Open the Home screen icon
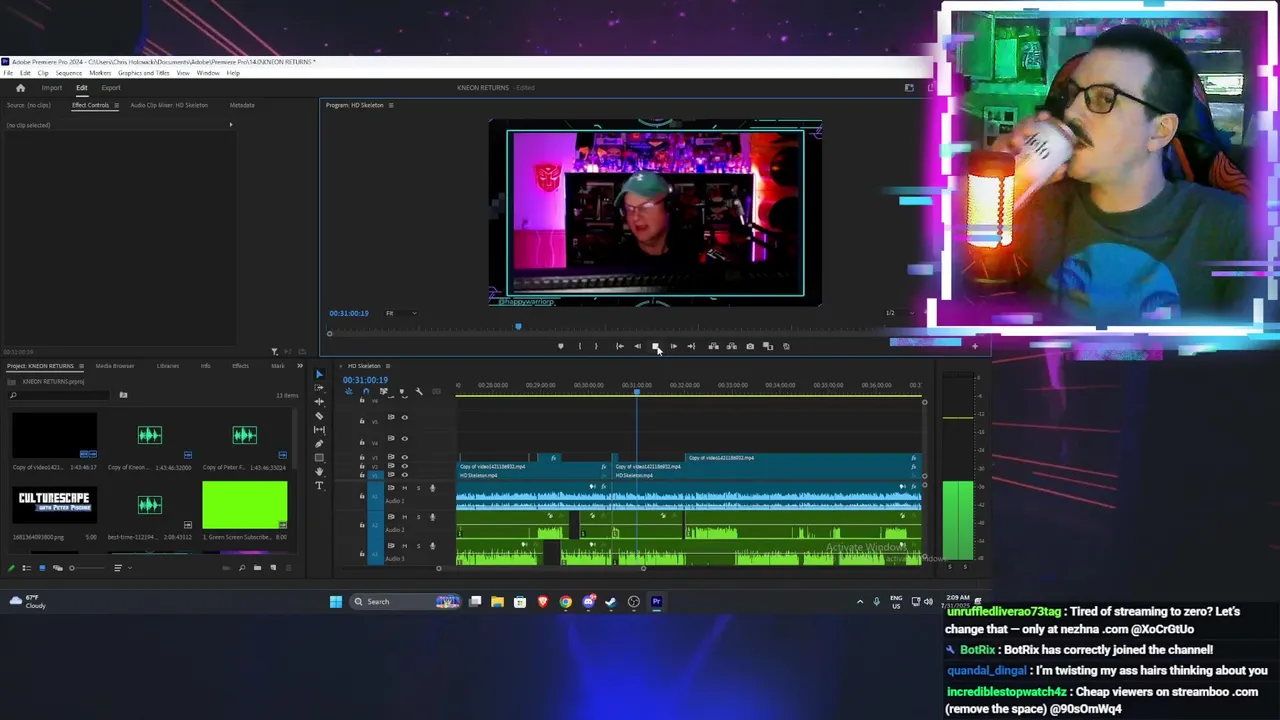 (x=20, y=88)
